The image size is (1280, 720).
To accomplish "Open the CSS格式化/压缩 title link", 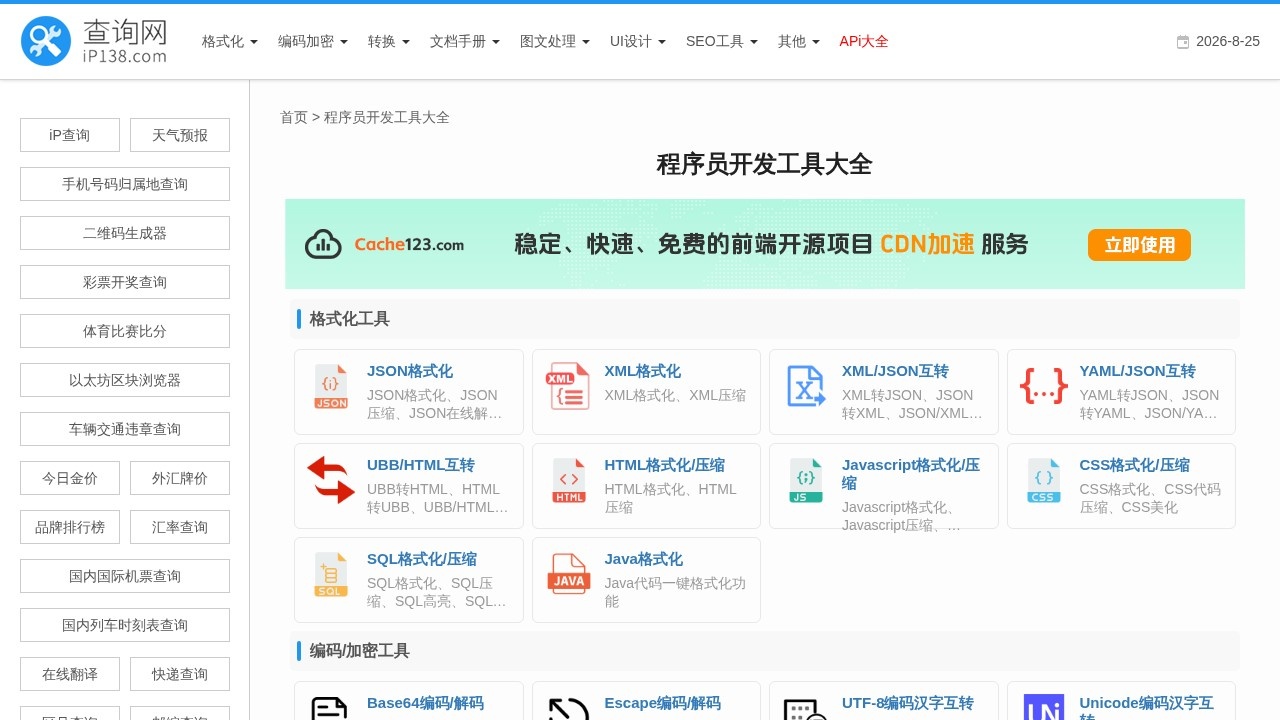I will point(1134,465).
